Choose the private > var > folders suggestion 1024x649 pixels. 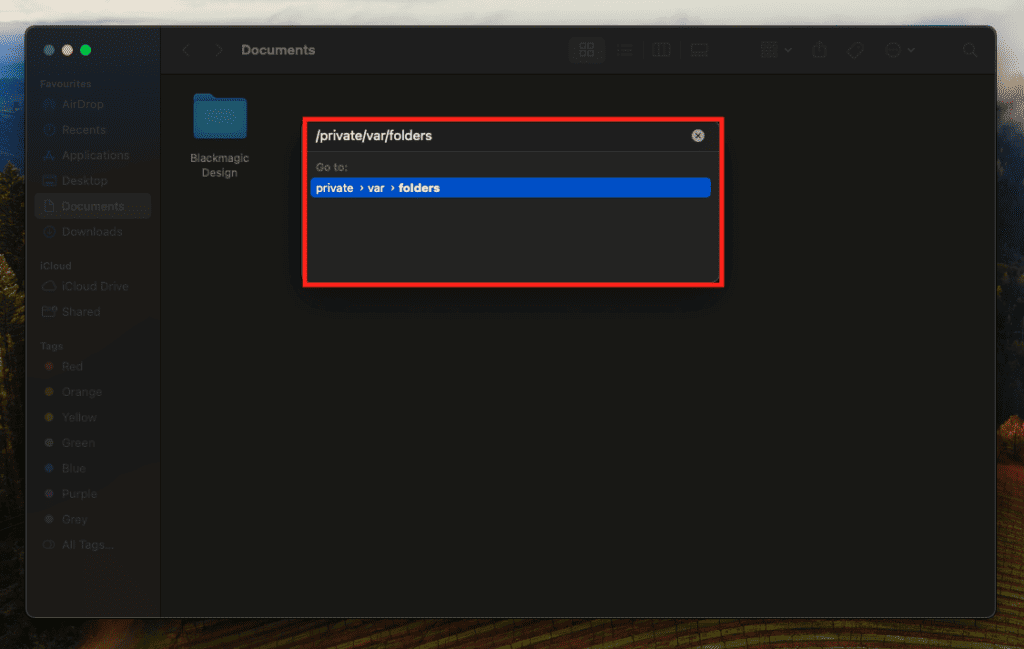click(x=510, y=187)
